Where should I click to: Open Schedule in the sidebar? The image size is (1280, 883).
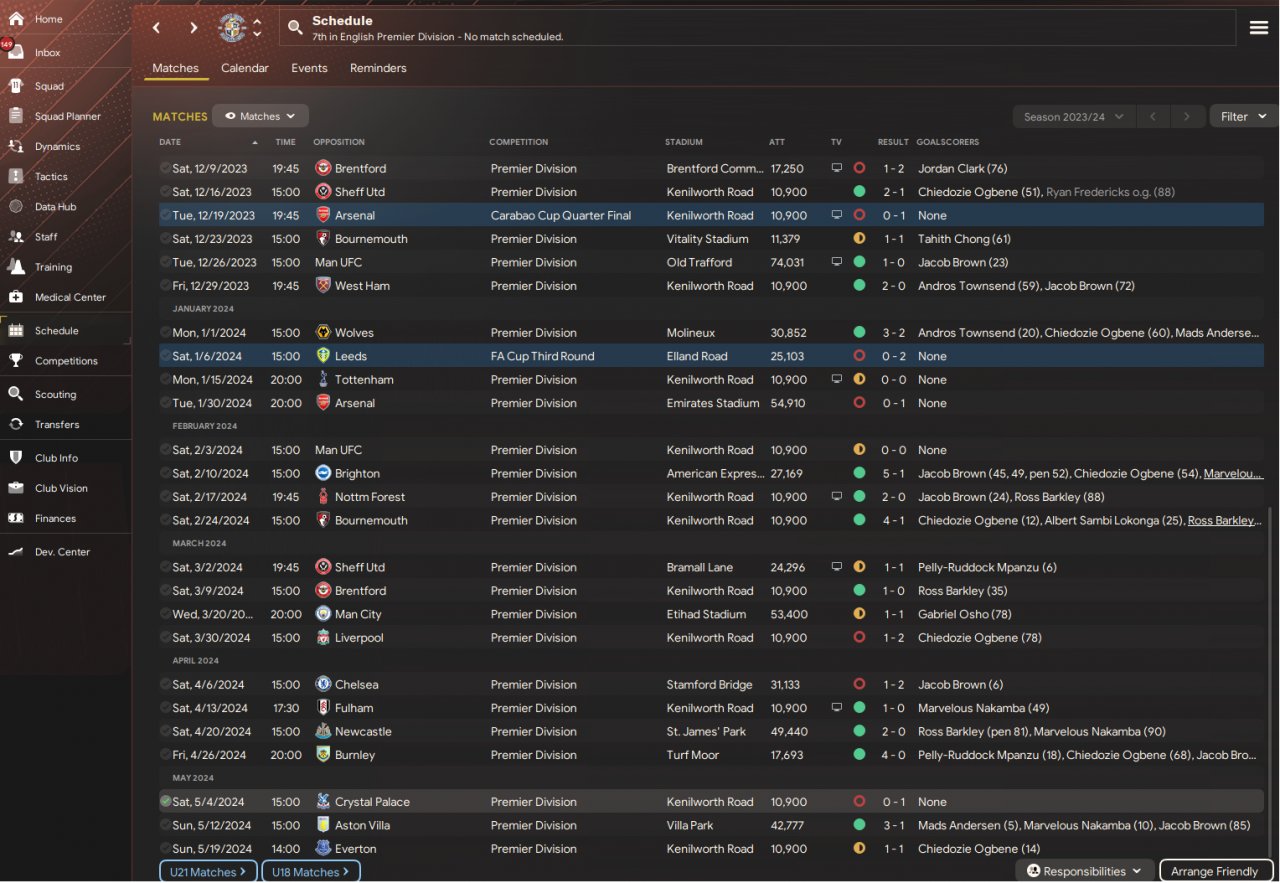pyautogui.click(x=66, y=331)
